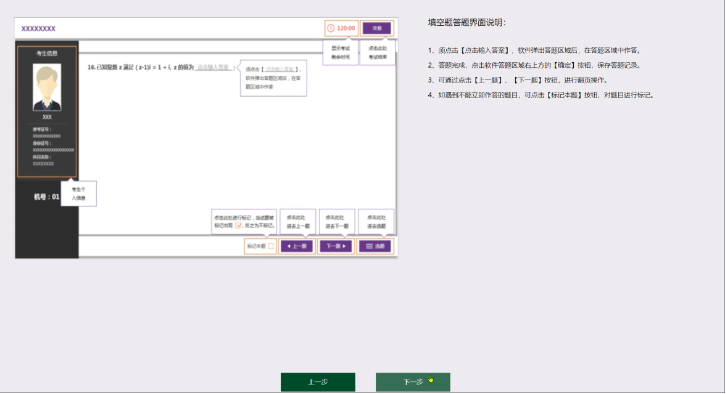Image resolution: width=726 pixels, height=394 pixels.
Task: Click the purple 选题 question list button
Action: coord(376,246)
